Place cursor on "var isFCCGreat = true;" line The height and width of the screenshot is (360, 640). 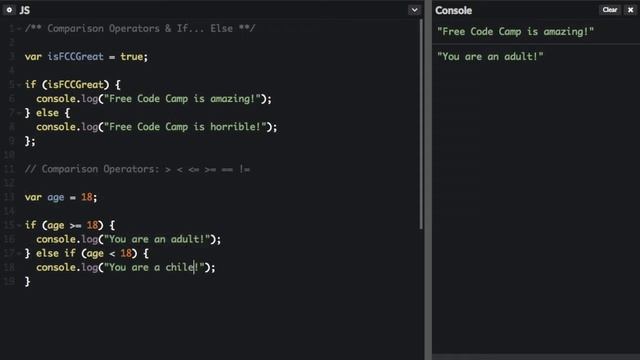point(86,57)
